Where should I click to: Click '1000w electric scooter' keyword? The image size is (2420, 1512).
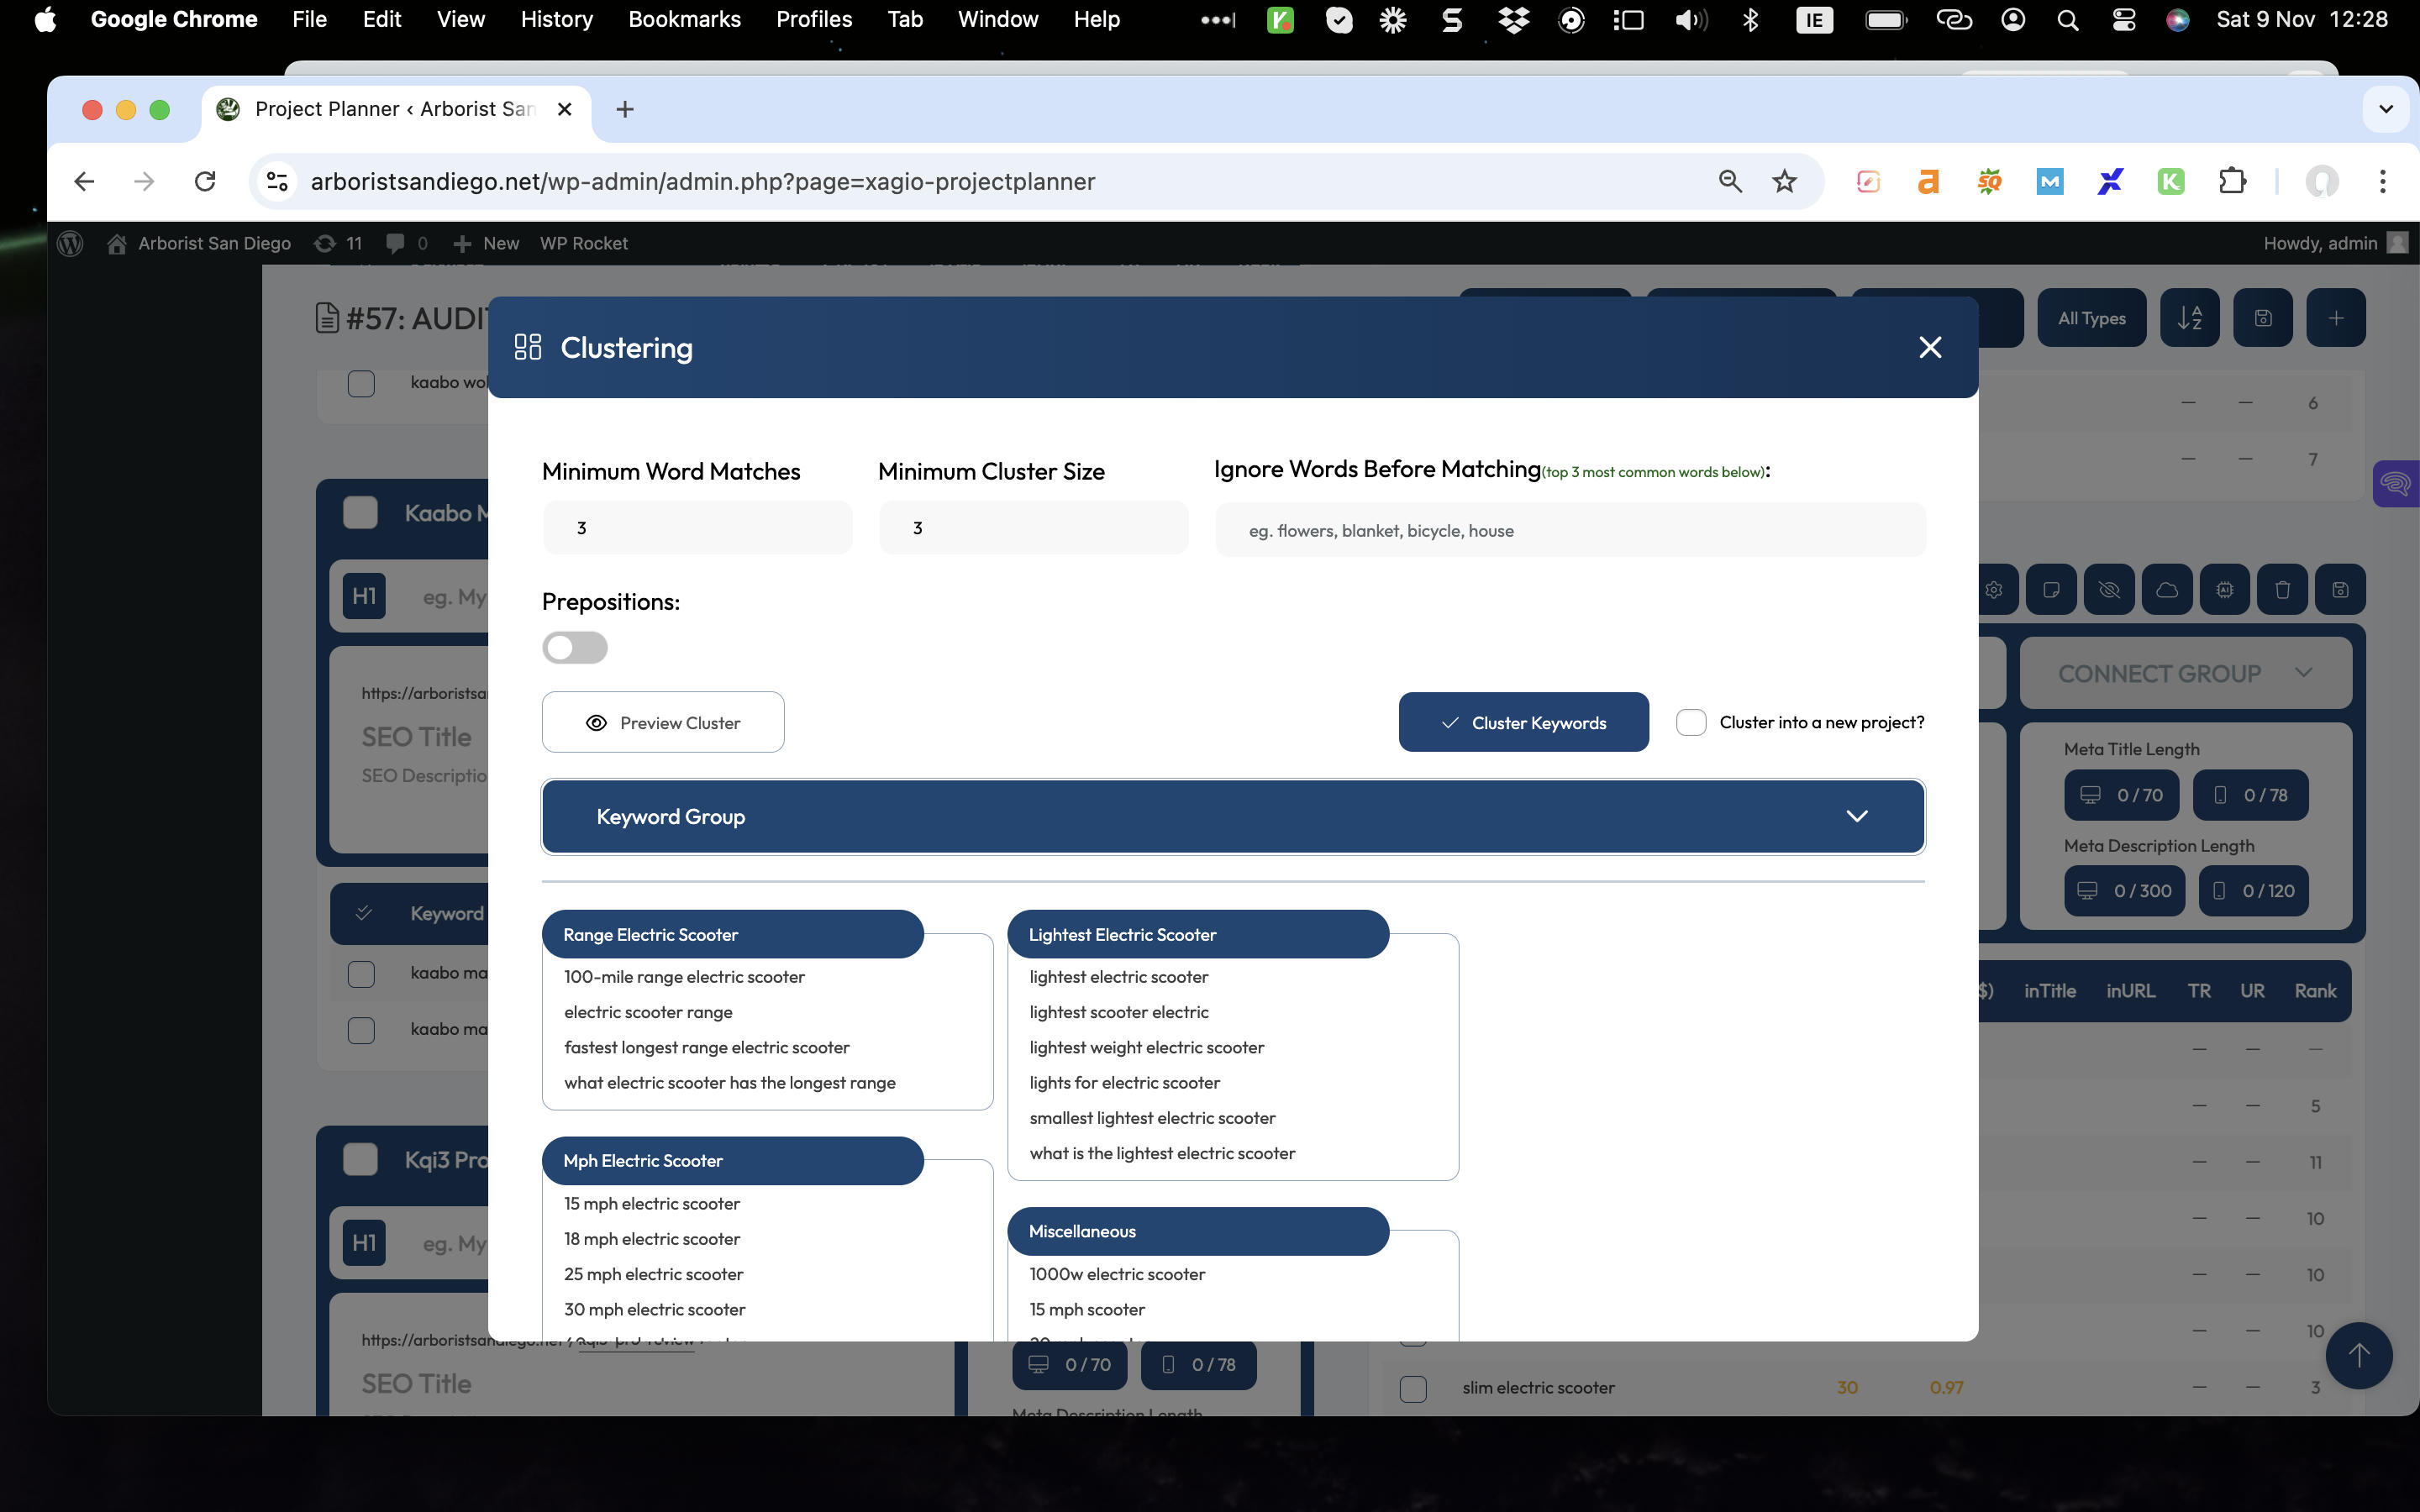pos(1117,1274)
